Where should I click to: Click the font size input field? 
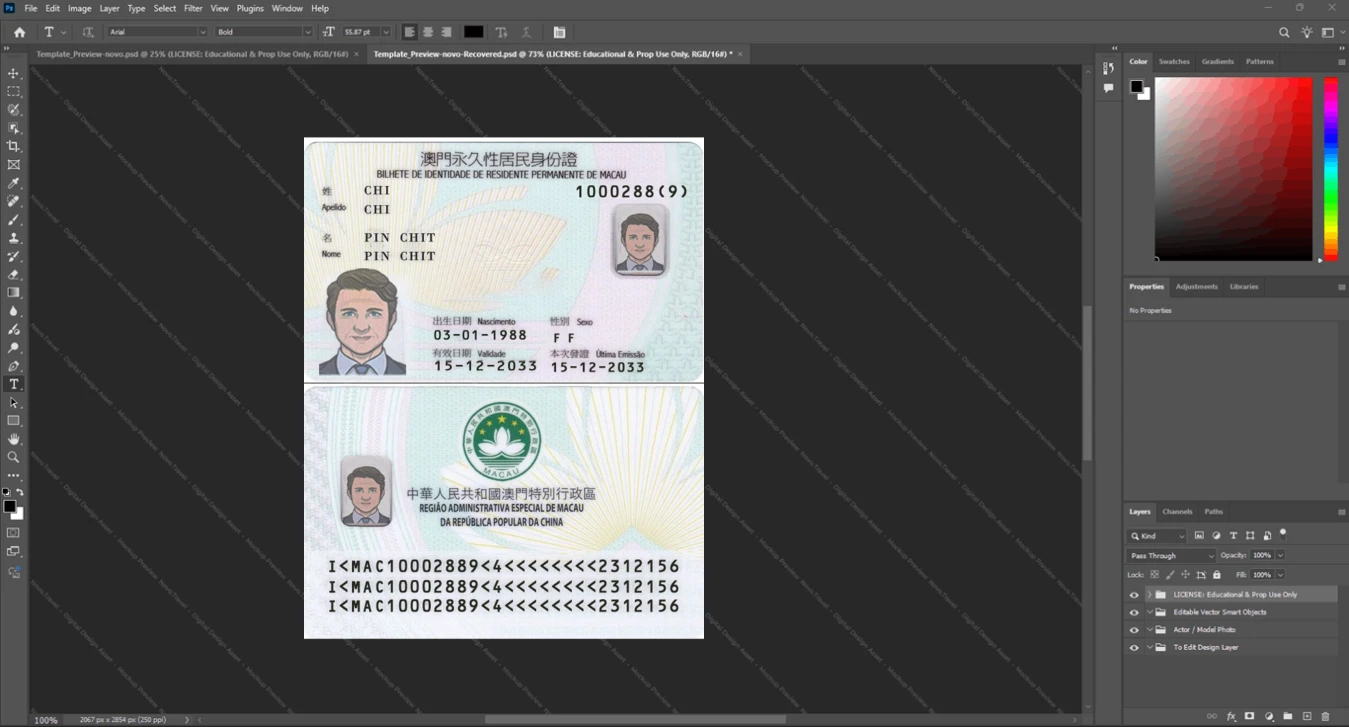(360, 32)
